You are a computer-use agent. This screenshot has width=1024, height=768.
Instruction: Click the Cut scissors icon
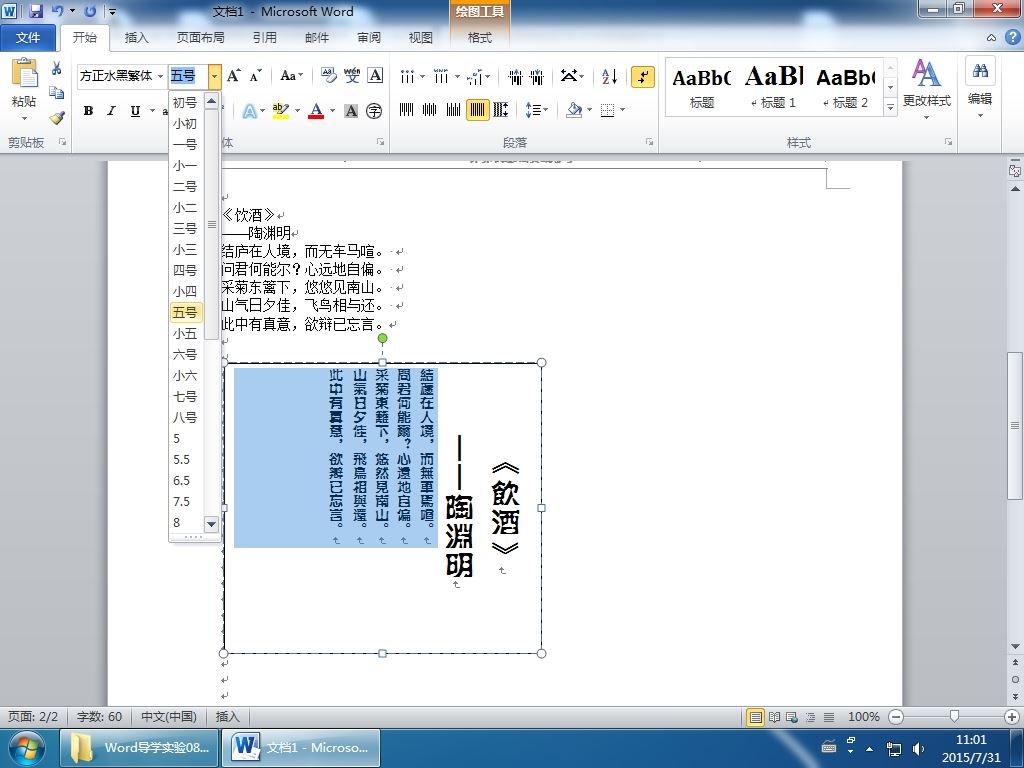point(57,69)
